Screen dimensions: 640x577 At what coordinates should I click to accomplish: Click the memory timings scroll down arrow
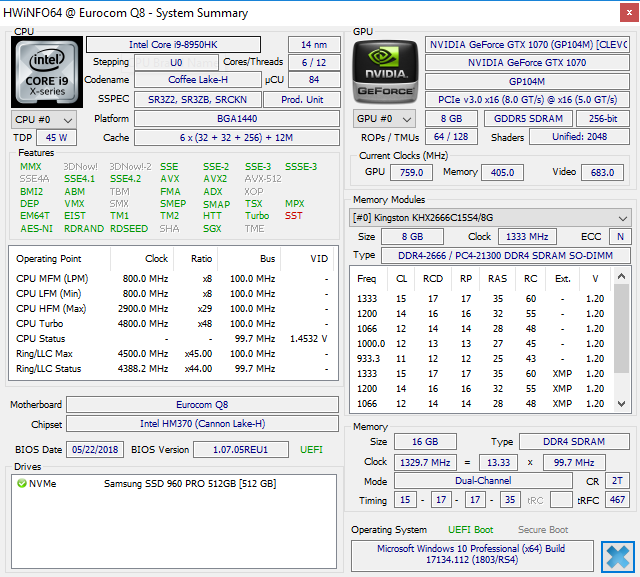tap(621, 404)
